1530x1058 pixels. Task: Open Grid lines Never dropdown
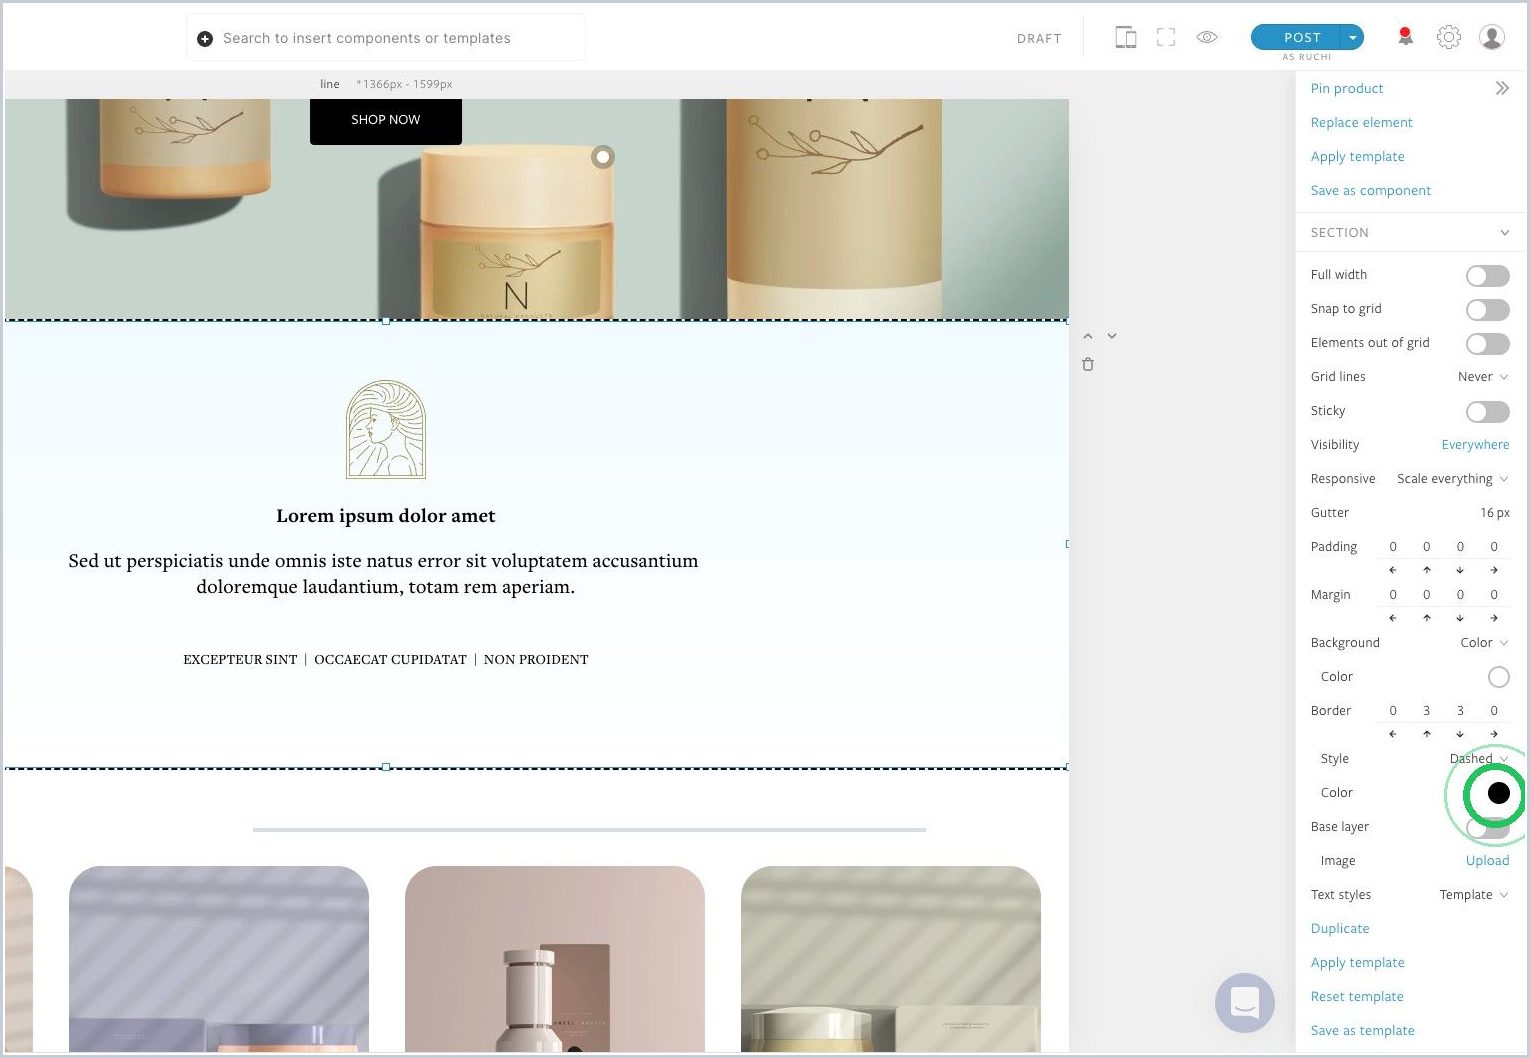point(1483,377)
